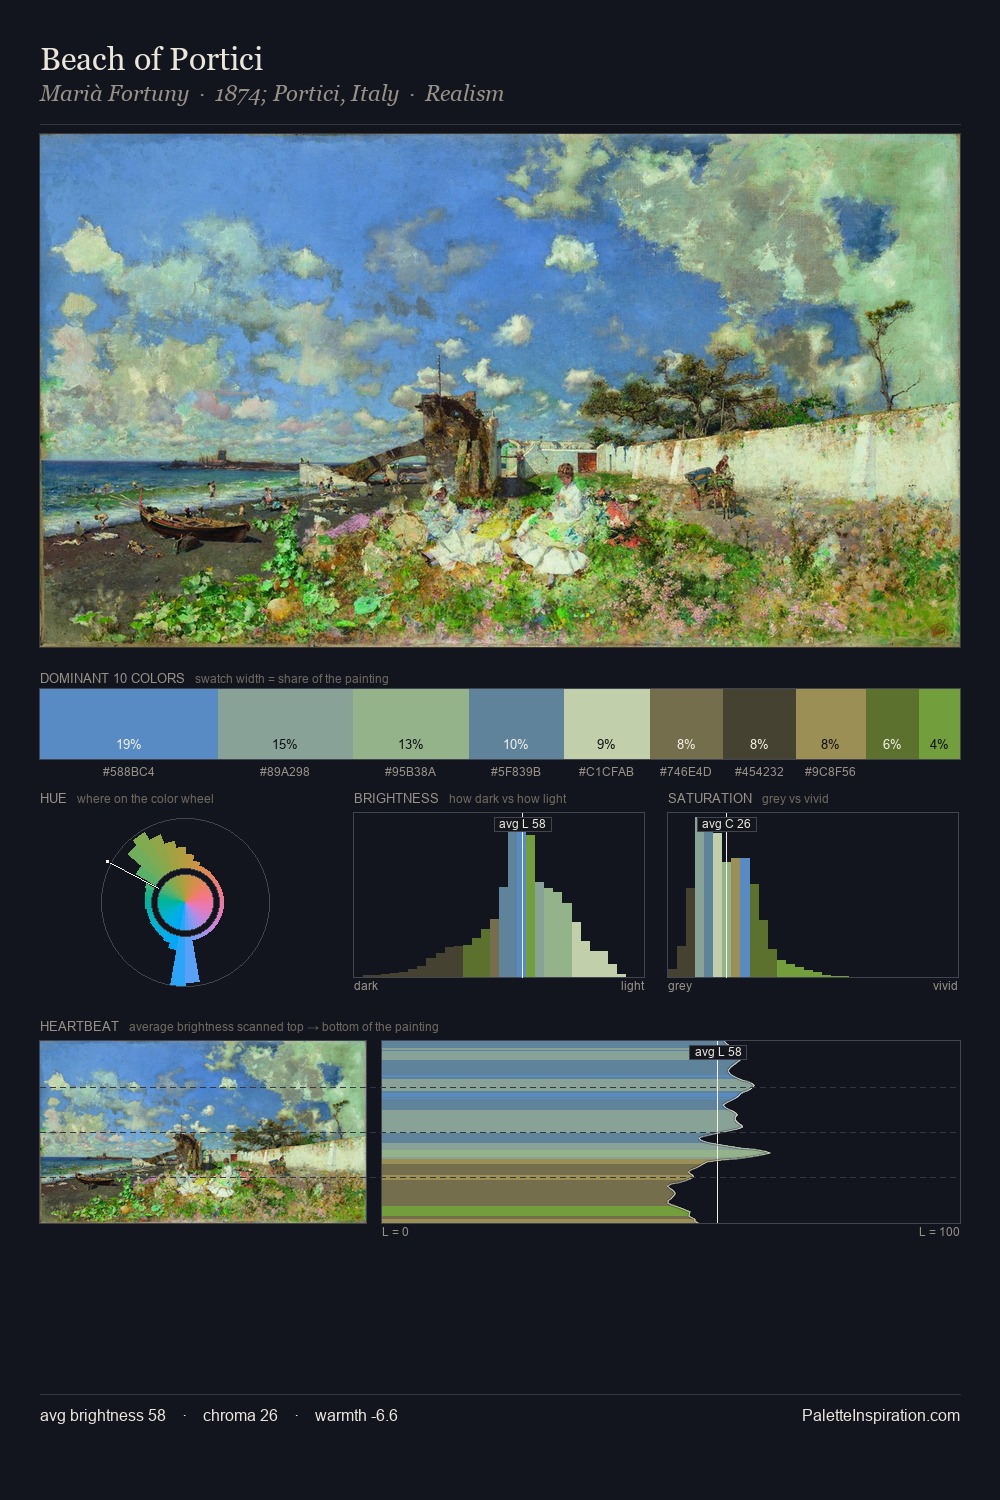Click the hex code #588BC4
Screen dimensions: 1000x1500
tap(129, 772)
